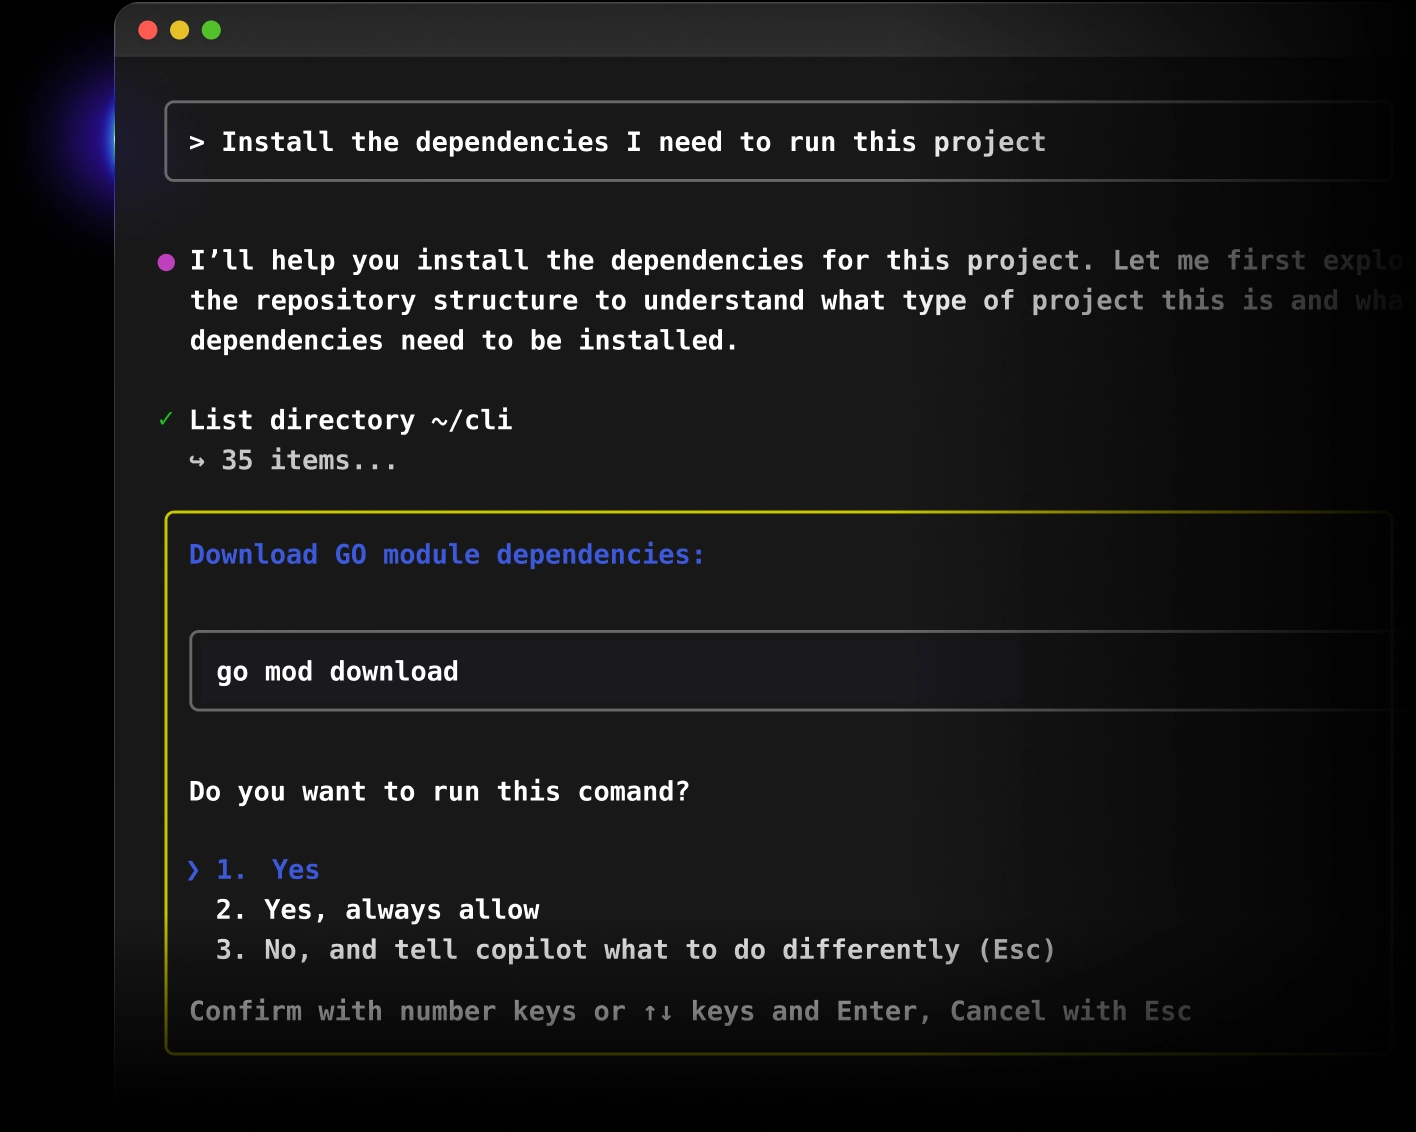
Task: Click the up-down arrow keys hint symbol
Action: click(x=657, y=1012)
